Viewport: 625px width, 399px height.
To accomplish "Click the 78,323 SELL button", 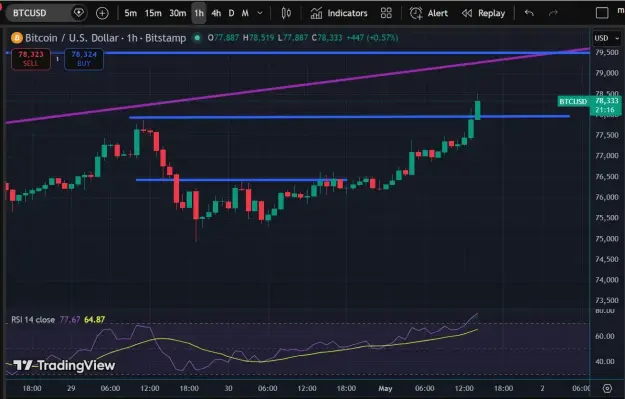I will (31, 59).
